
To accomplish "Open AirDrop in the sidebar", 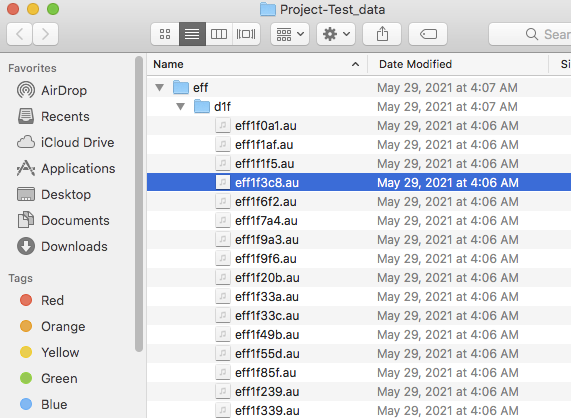I will 52,90.
